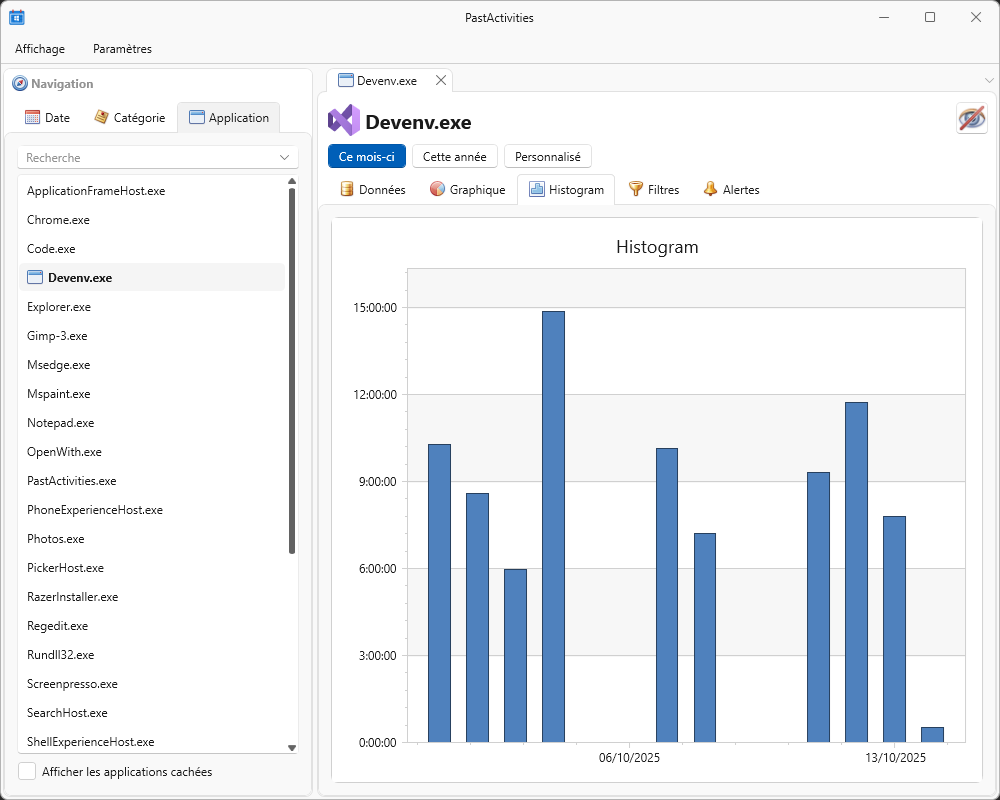
Task: Open the Paramètres menu
Action: [x=122, y=48]
